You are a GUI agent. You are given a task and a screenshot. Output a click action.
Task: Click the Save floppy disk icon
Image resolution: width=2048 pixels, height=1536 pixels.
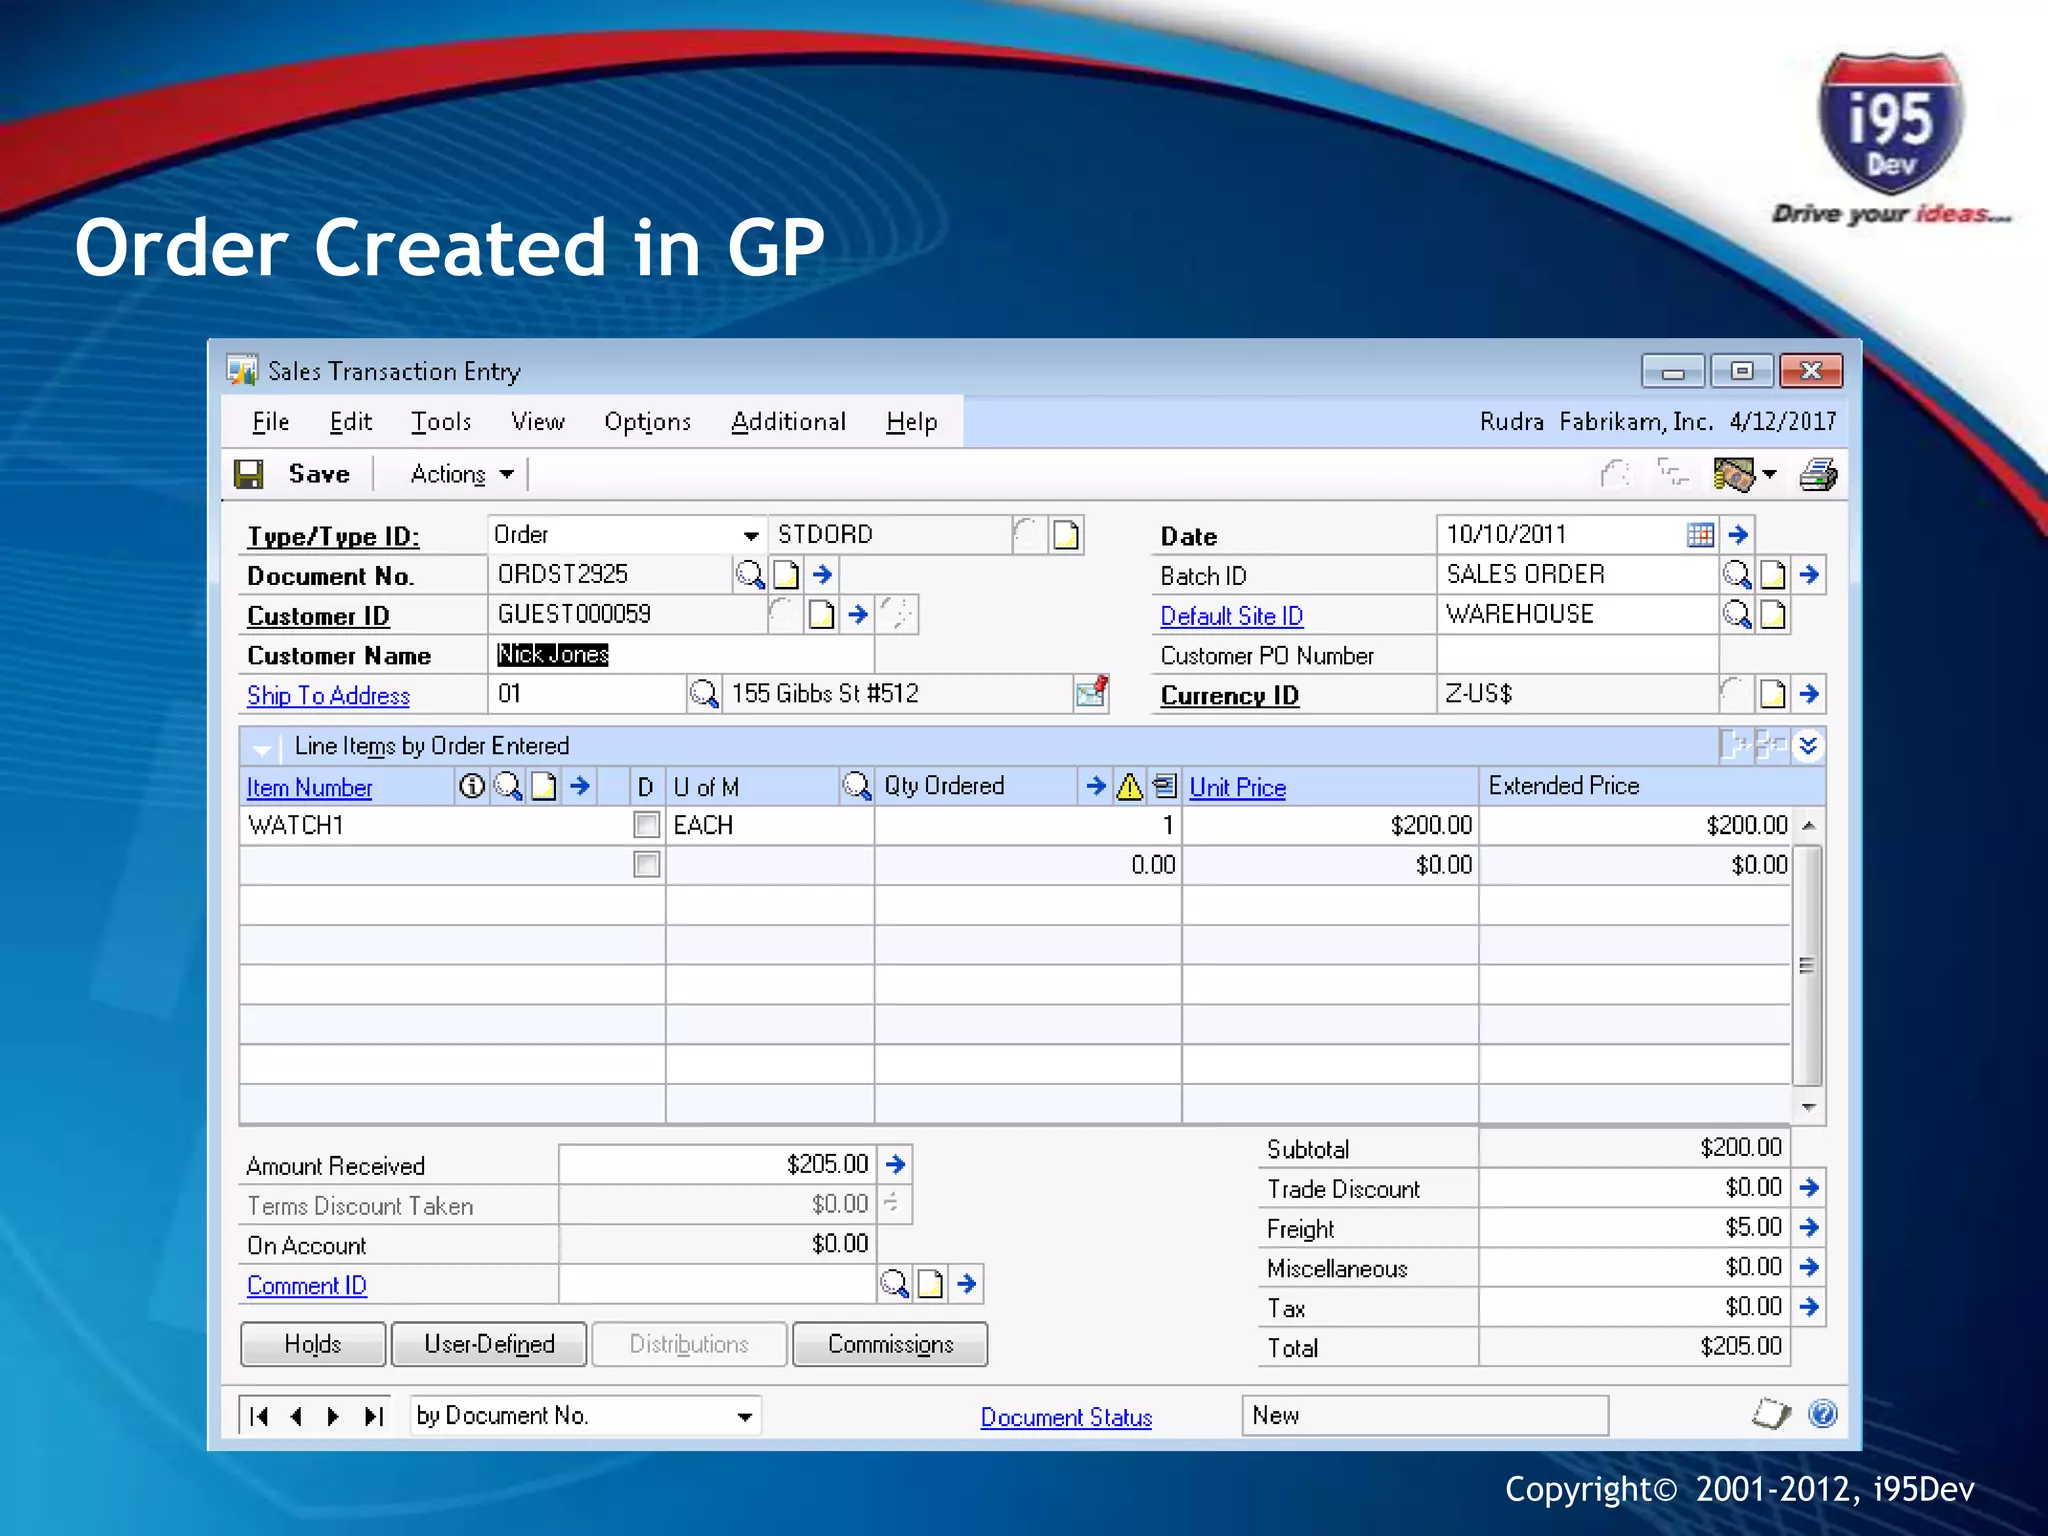pos(248,474)
